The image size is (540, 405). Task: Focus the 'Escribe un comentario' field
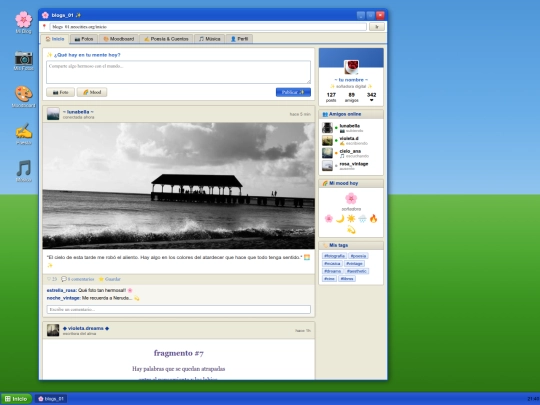178,309
